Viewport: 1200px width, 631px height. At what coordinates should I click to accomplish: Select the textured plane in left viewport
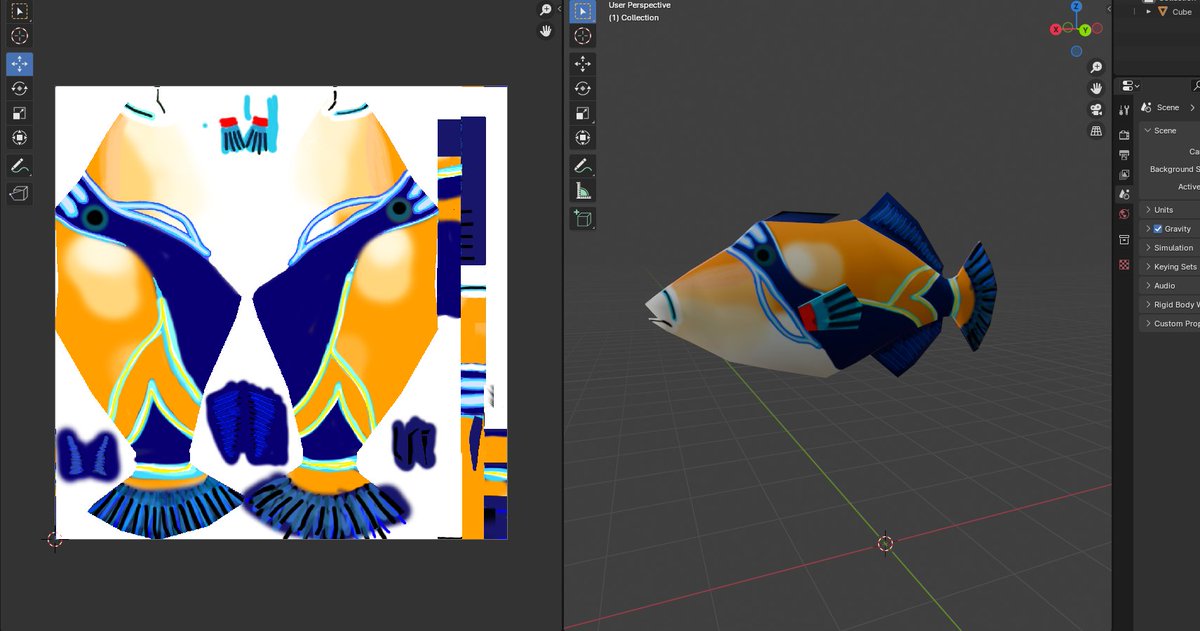tap(281, 313)
